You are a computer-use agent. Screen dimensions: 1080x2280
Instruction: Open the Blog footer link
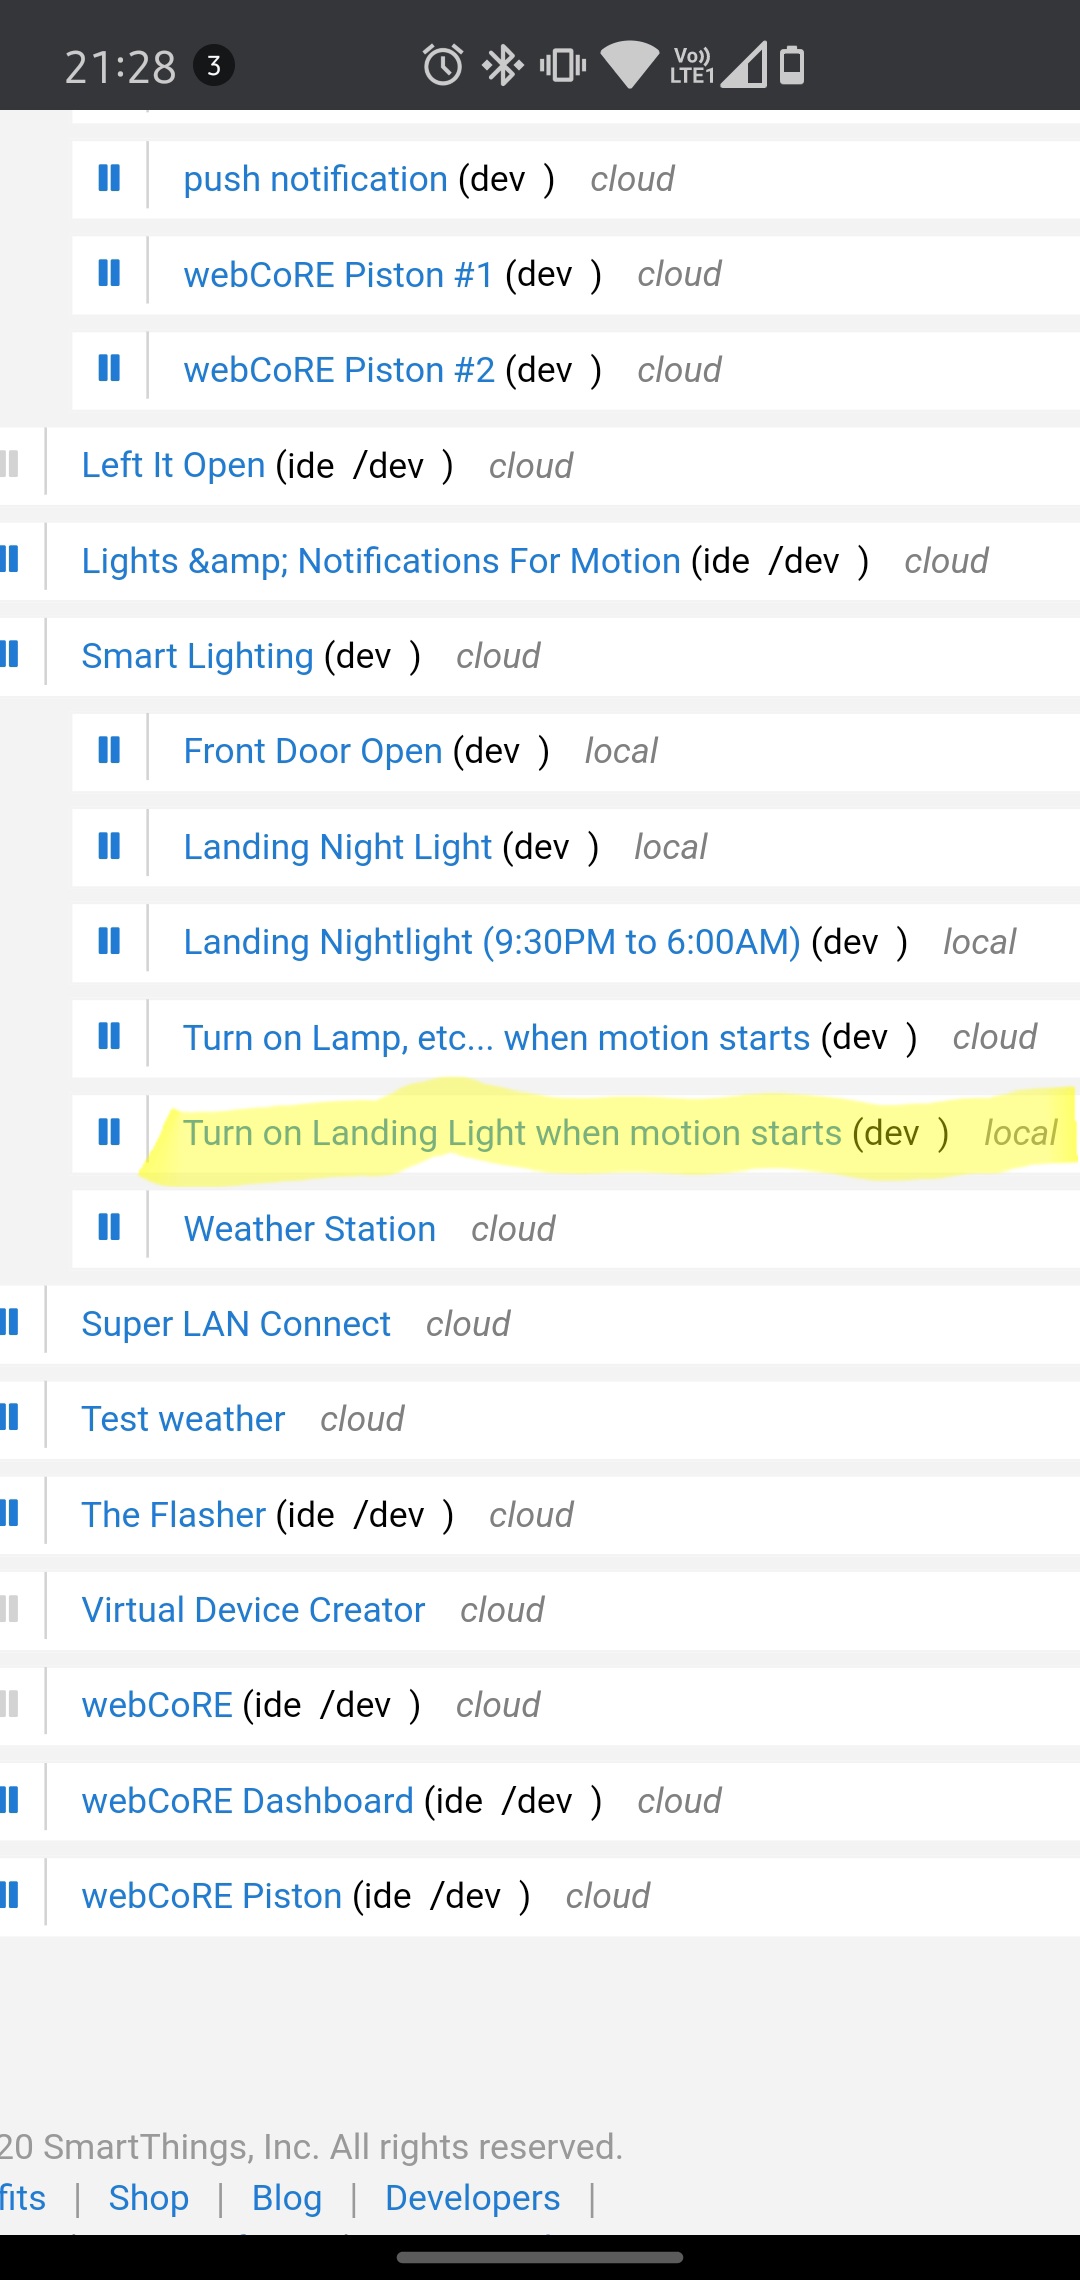286,2198
